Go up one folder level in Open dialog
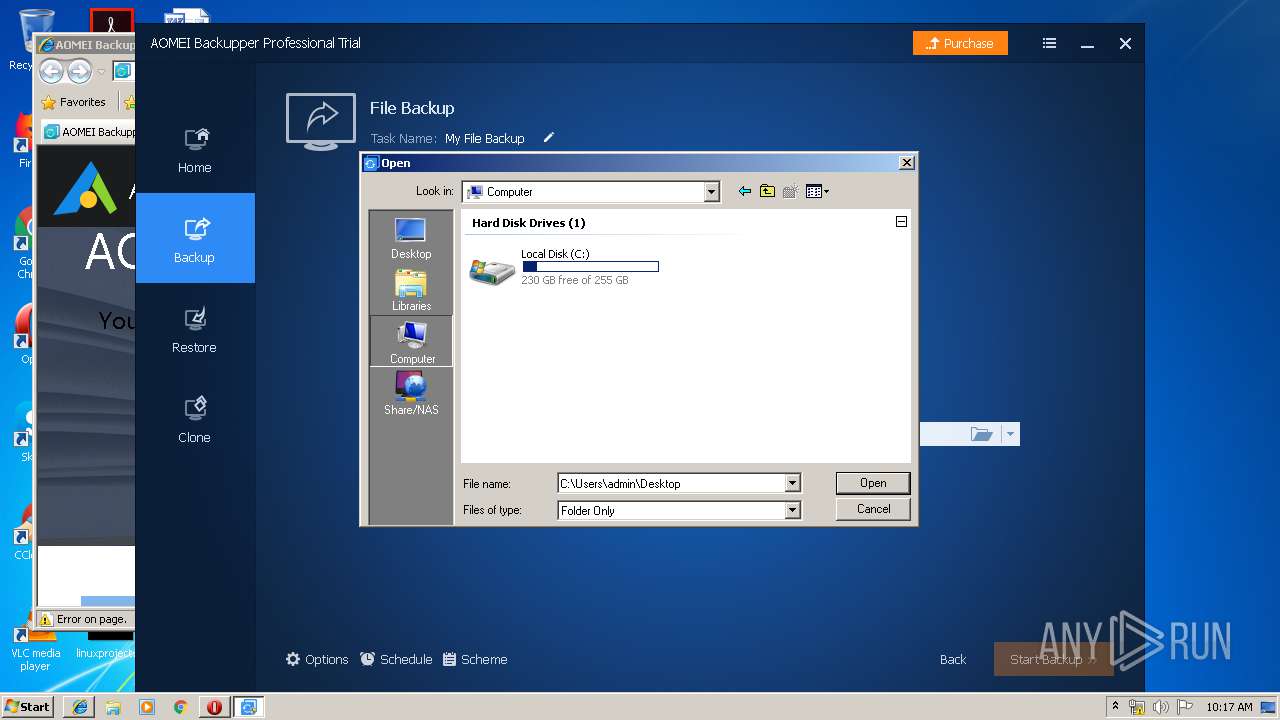This screenshot has width=1280, height=720. [x=767, y=191]
